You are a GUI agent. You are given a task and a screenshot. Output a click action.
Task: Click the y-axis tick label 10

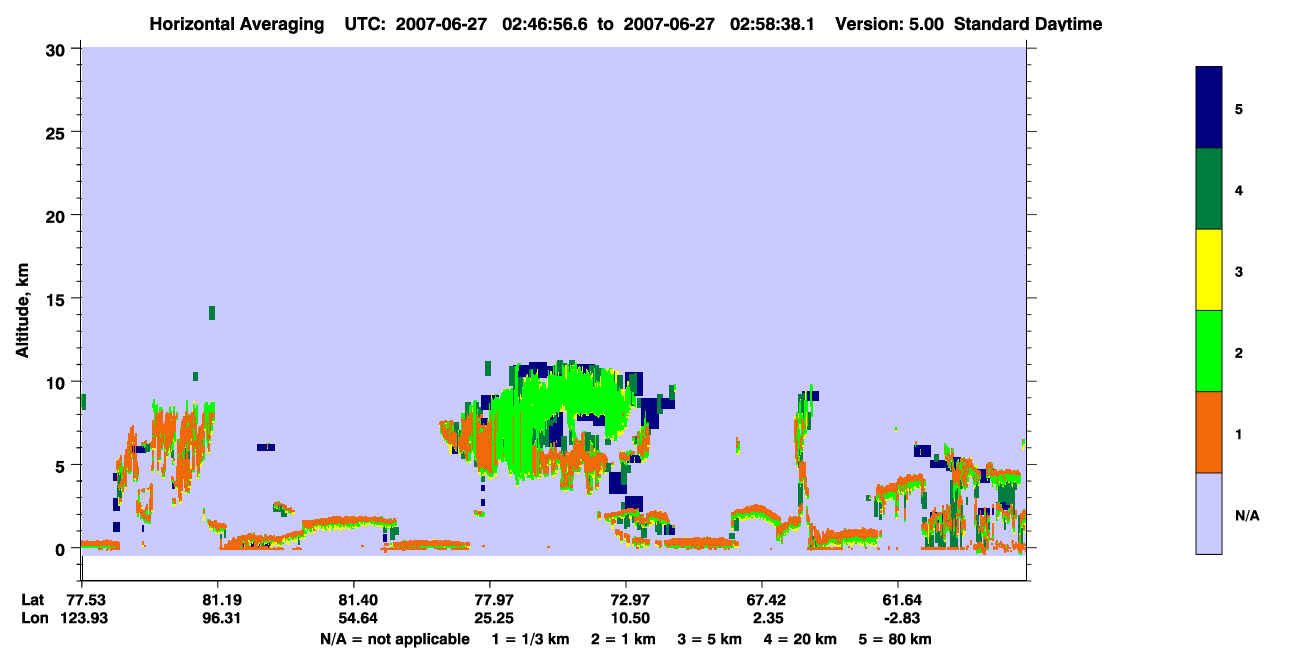tap(58, 382)
